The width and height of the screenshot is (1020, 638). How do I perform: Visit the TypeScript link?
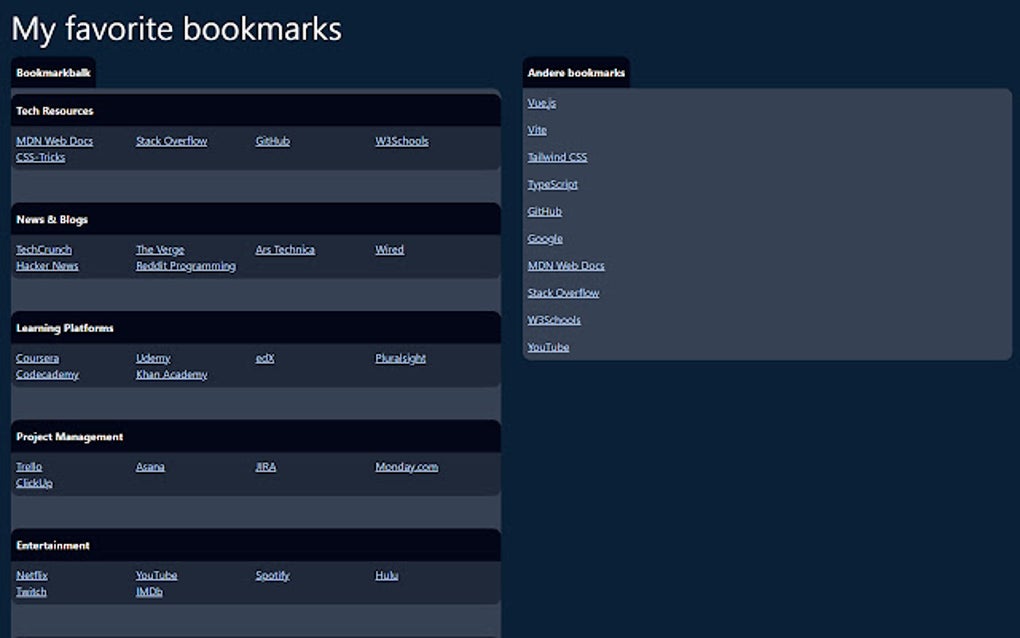coord(552,185)
